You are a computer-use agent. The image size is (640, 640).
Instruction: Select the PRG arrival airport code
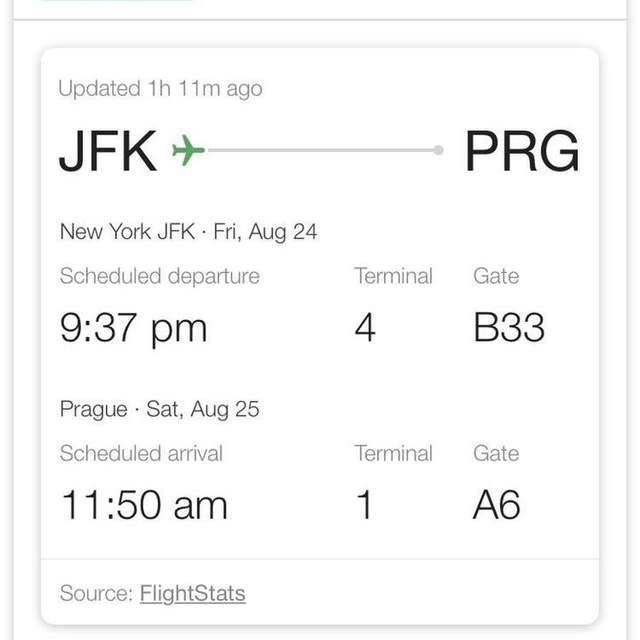click(522, 151)
